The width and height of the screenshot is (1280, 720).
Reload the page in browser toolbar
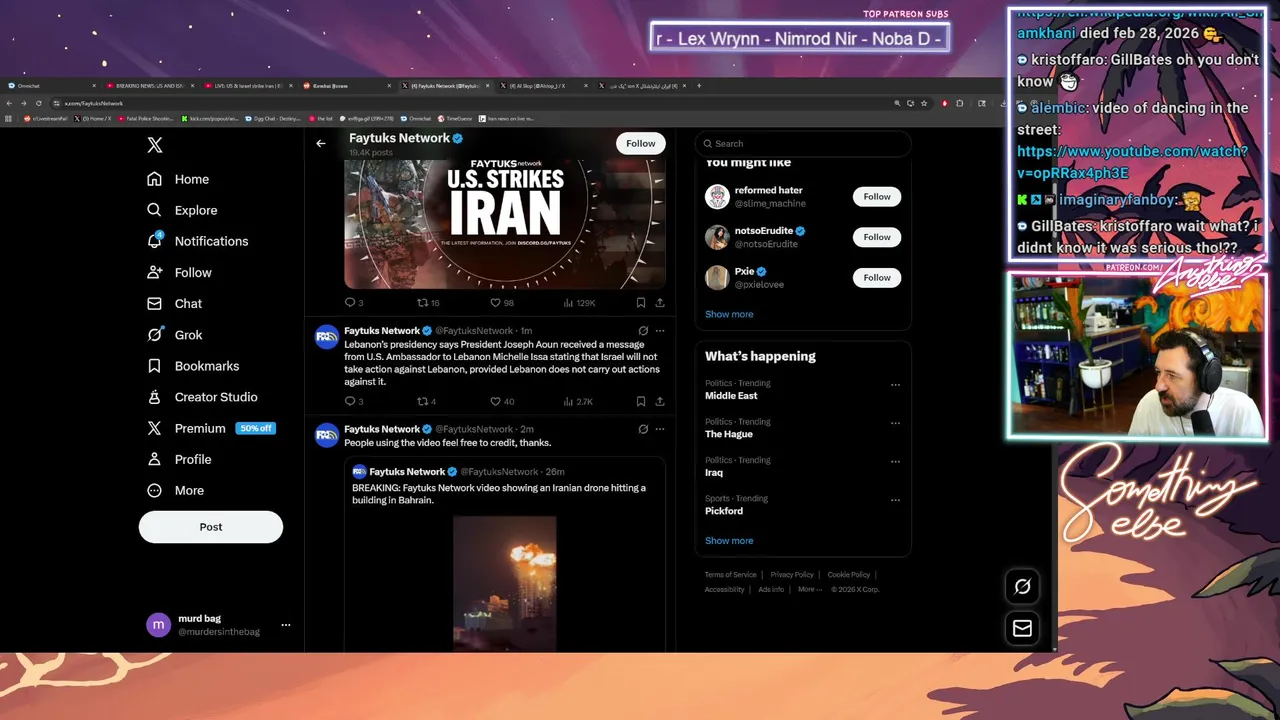(39, 103)
